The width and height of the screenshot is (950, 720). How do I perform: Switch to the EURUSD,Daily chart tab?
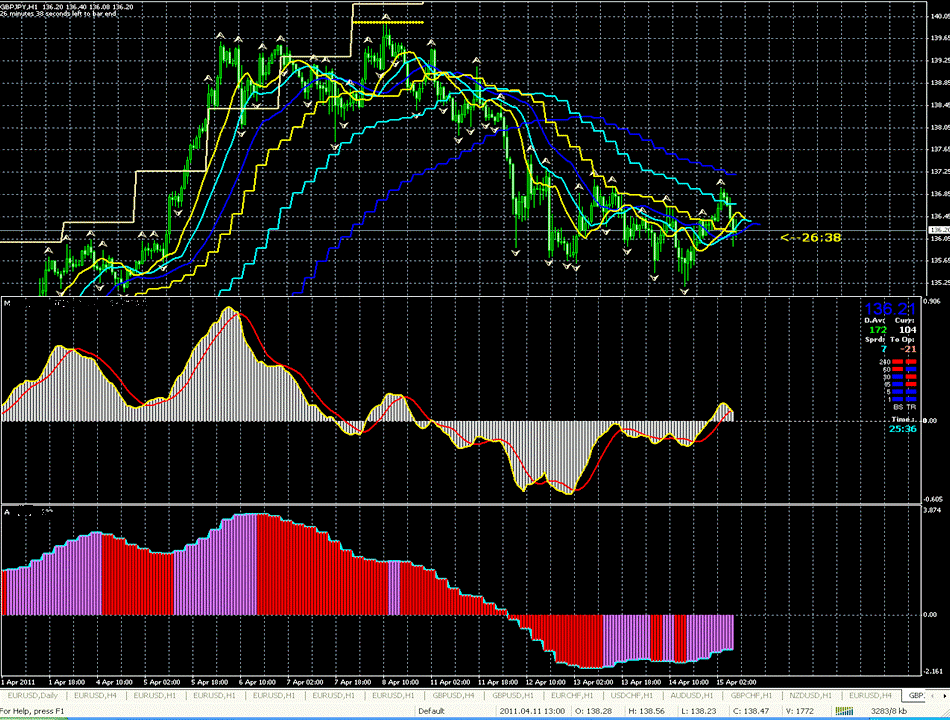click(33, 695)
